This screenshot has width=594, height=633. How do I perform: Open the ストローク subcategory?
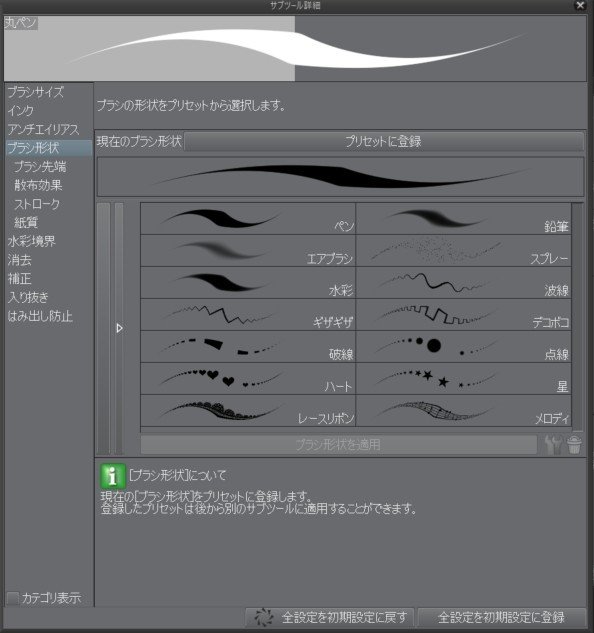(49, 204)
